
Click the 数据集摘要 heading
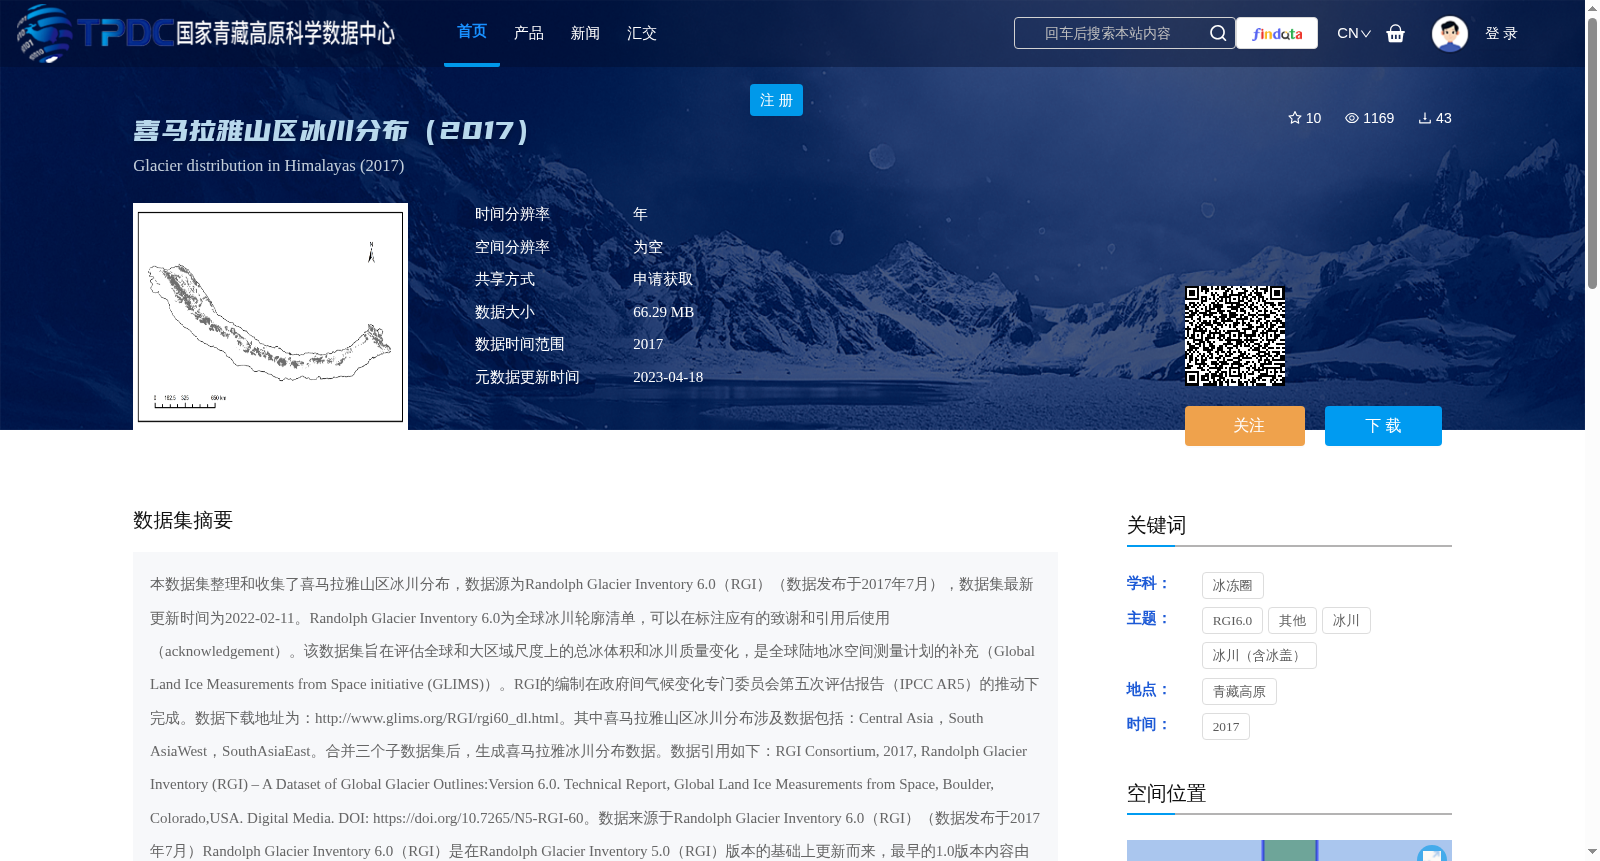(183, 520)
